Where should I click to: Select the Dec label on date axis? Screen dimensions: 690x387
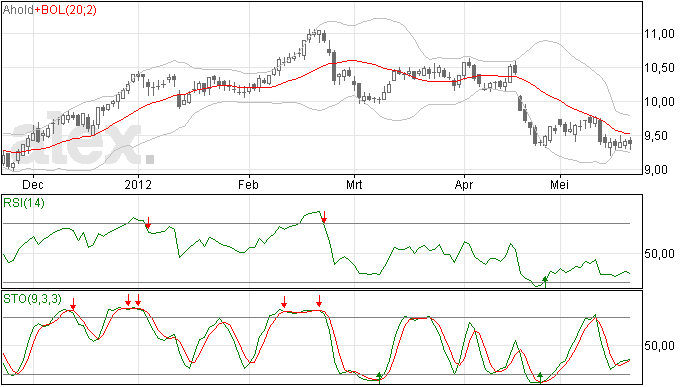33,184
